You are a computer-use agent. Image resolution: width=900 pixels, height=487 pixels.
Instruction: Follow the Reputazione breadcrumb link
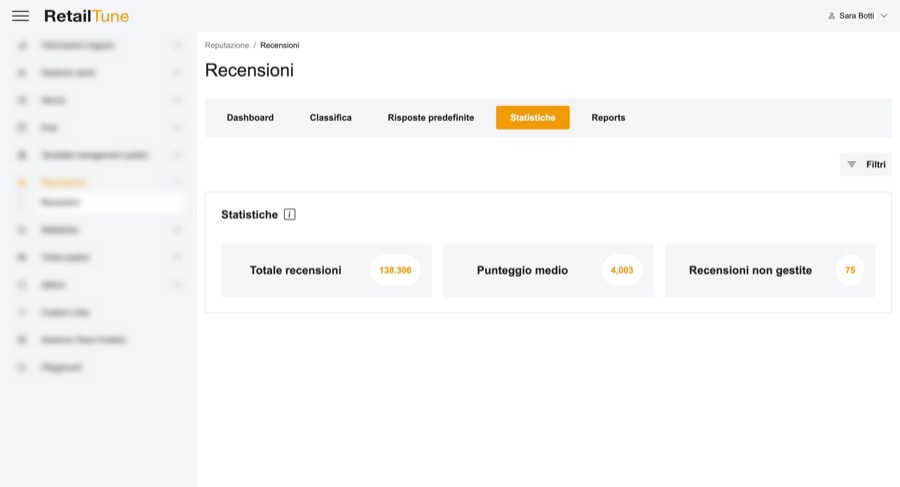227,45
